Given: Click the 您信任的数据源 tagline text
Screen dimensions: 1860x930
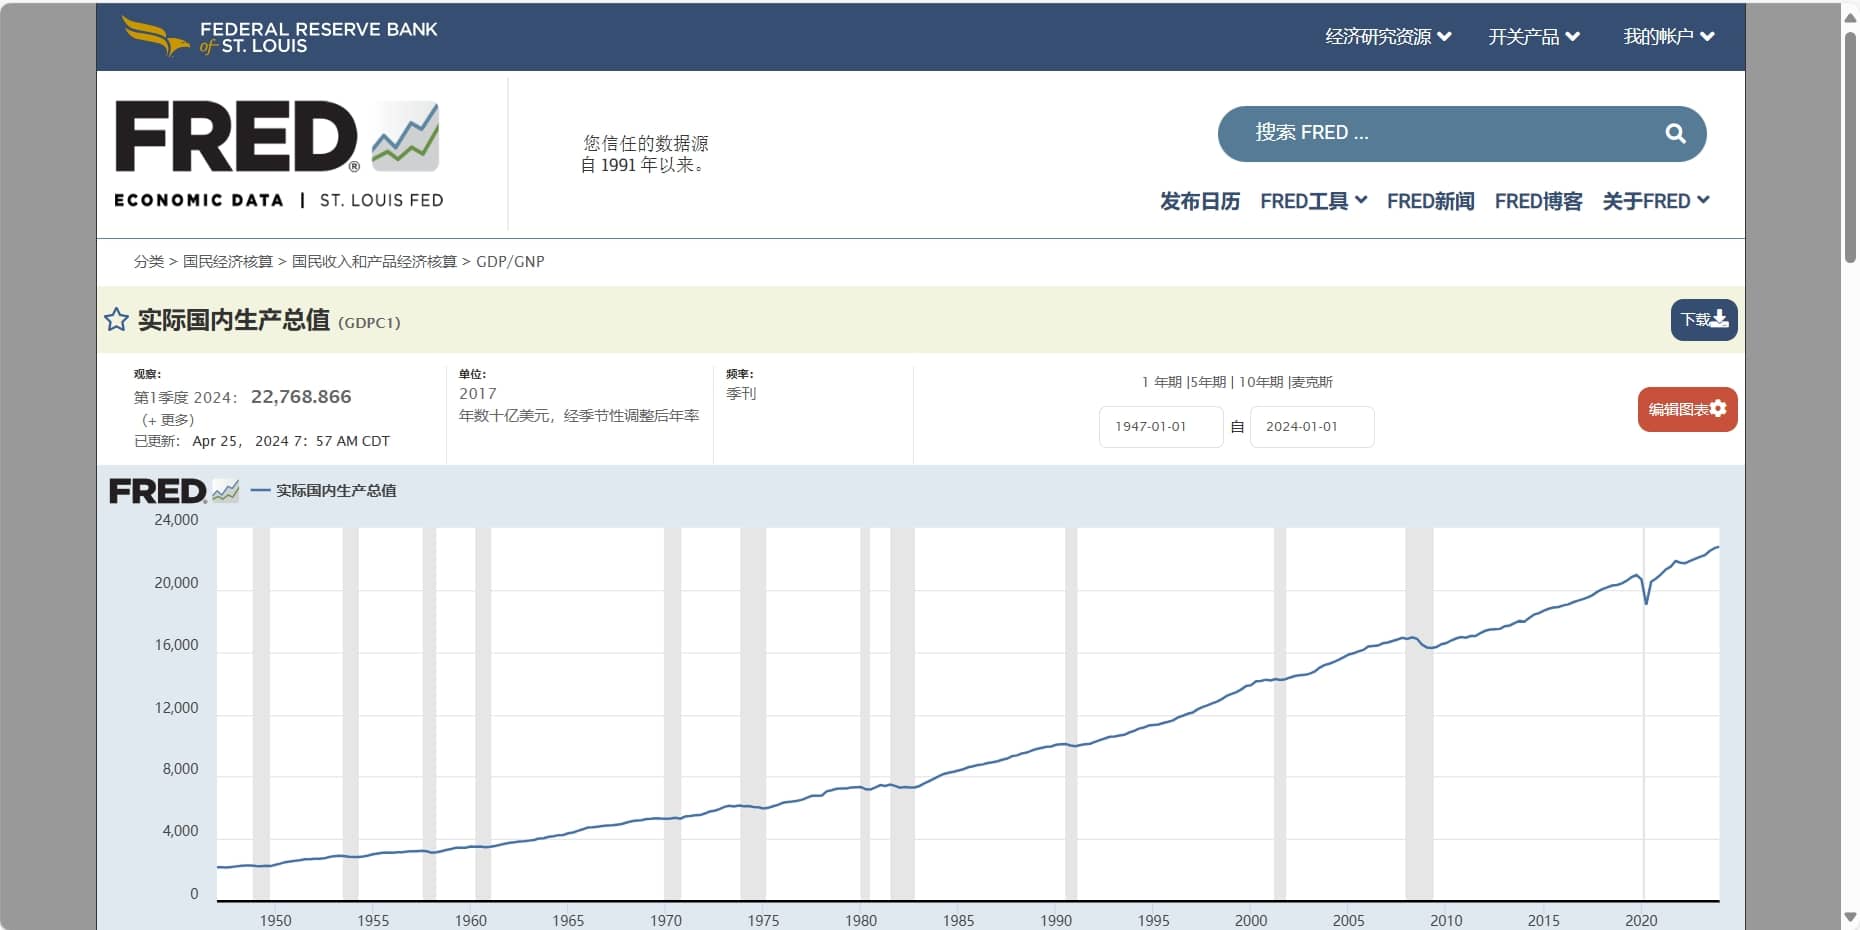Looking at the screenshot, I should pos(646,143).
